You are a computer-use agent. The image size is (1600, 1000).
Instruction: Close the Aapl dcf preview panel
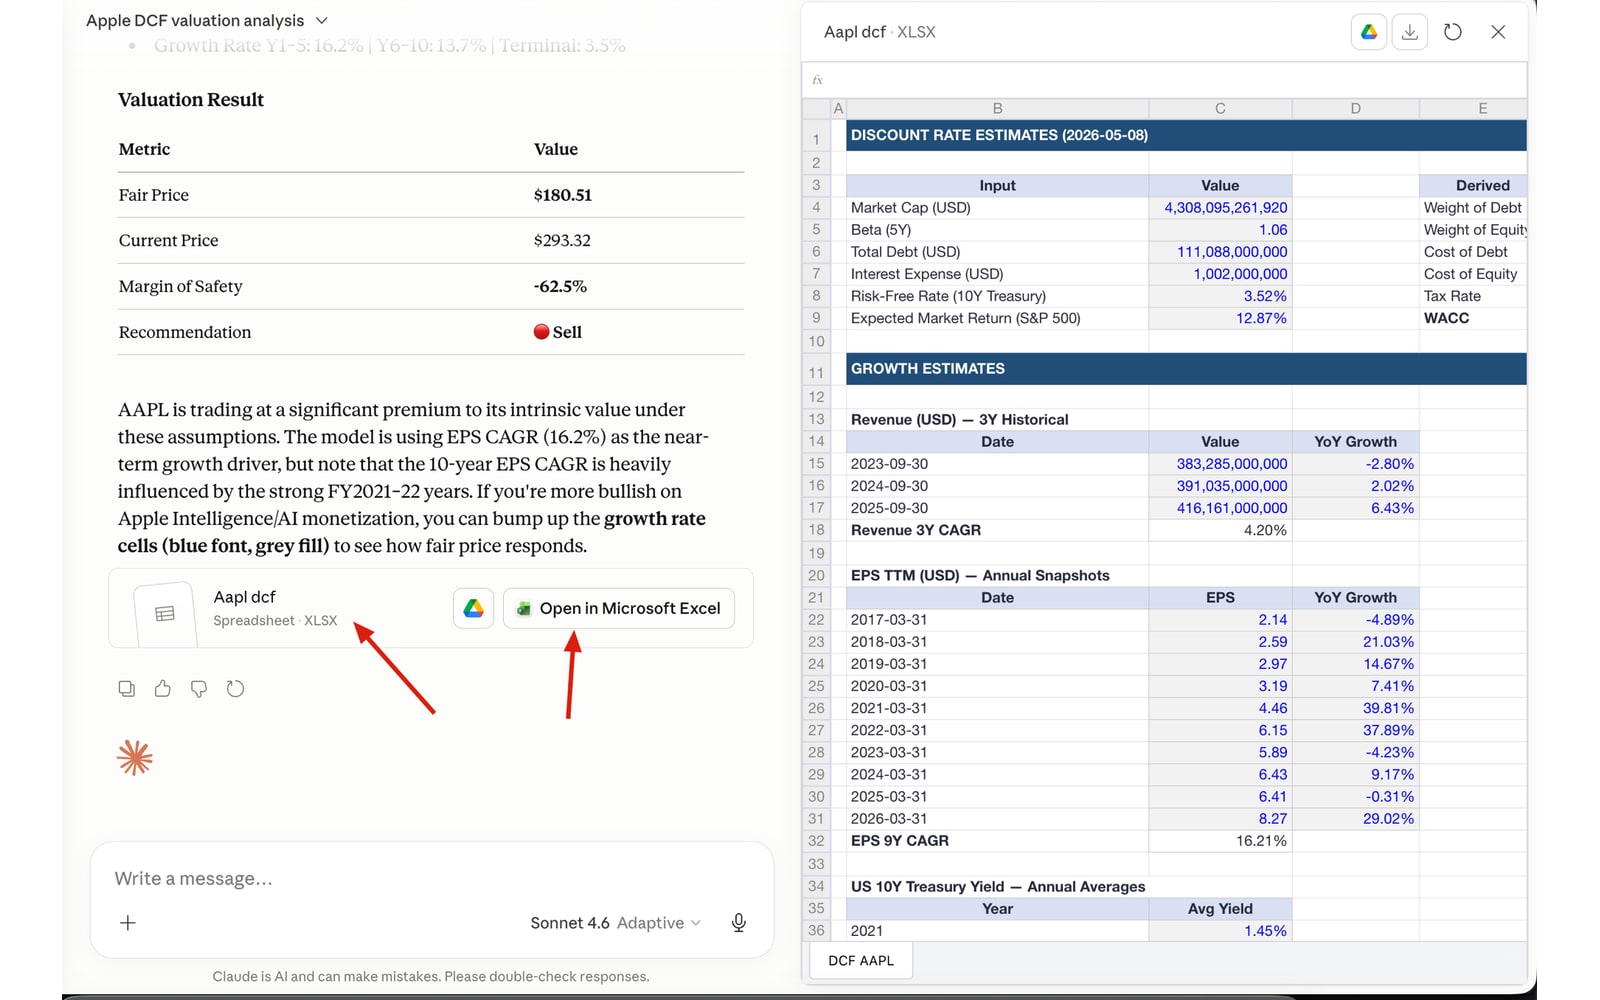[1498, 32]
